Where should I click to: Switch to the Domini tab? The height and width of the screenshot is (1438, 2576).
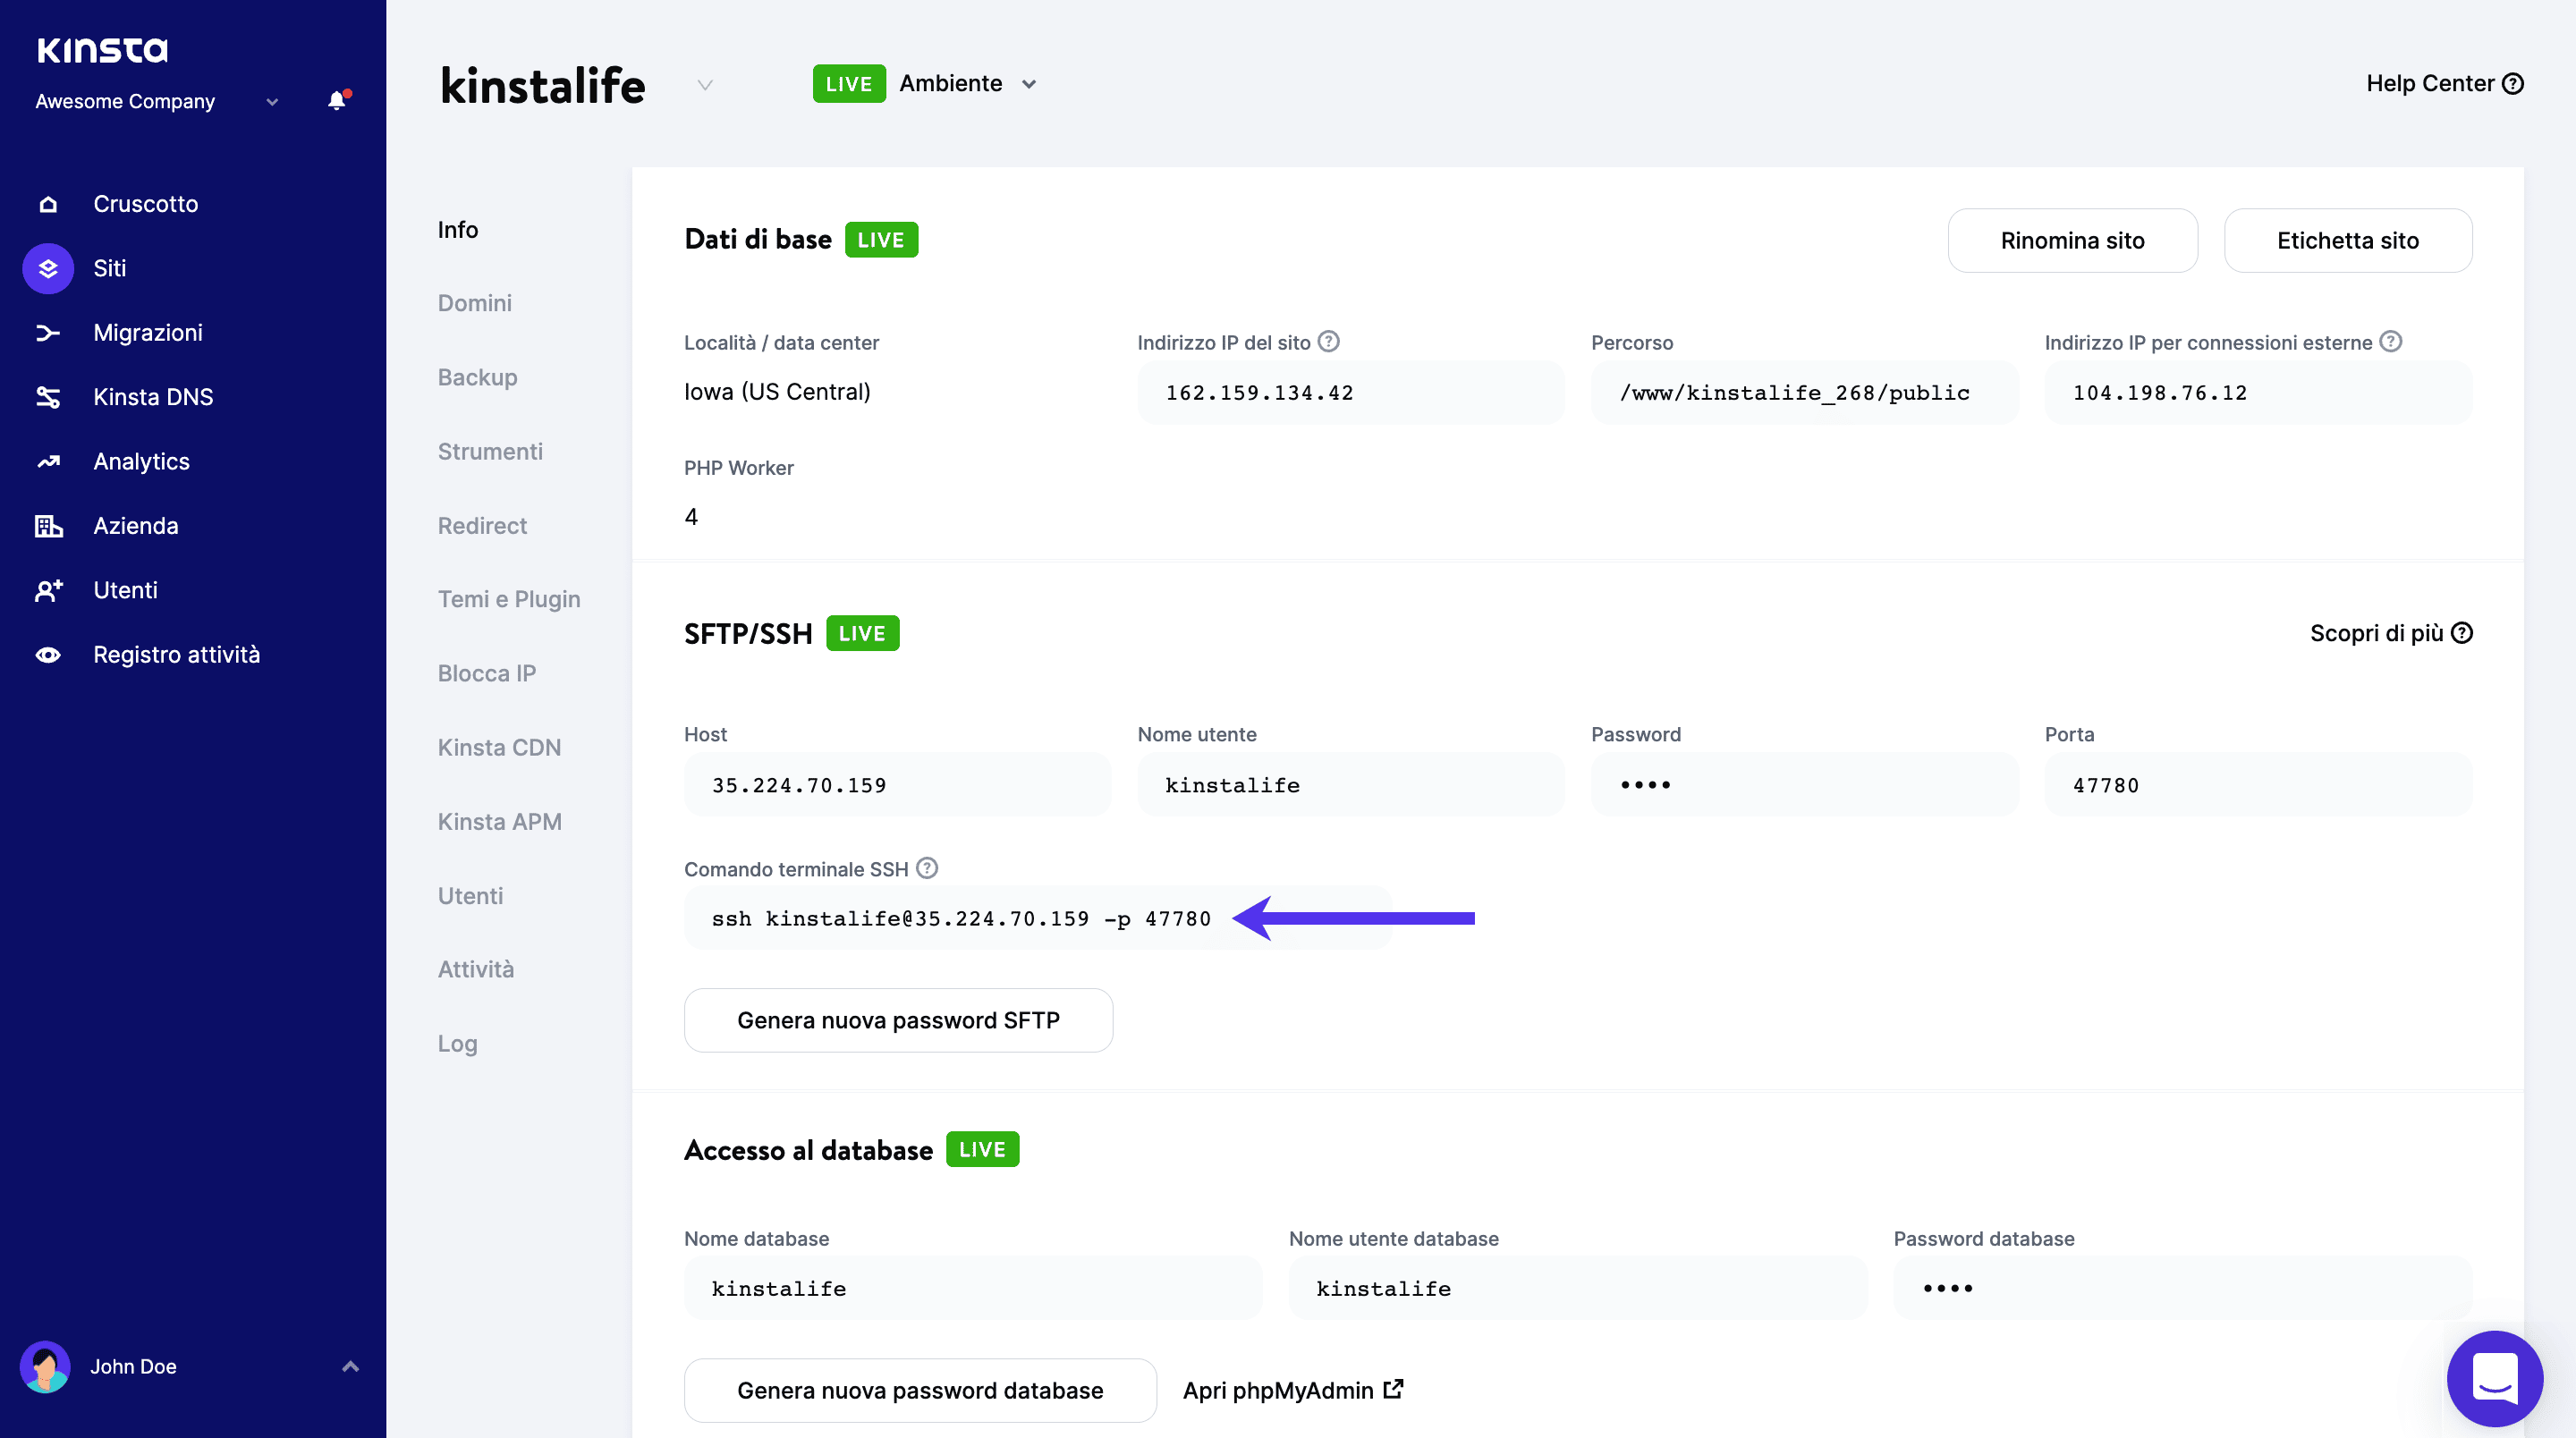coord(474,302)
